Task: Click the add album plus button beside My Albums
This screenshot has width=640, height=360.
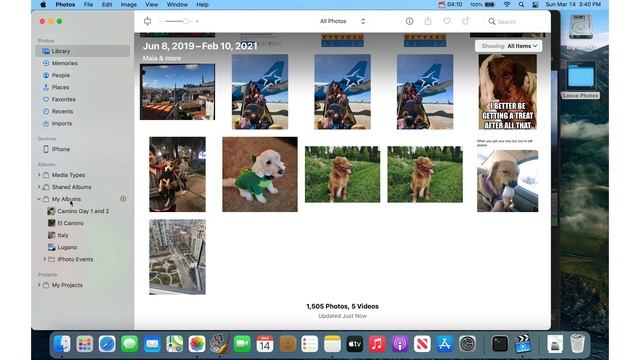Action: pos(123,199)
